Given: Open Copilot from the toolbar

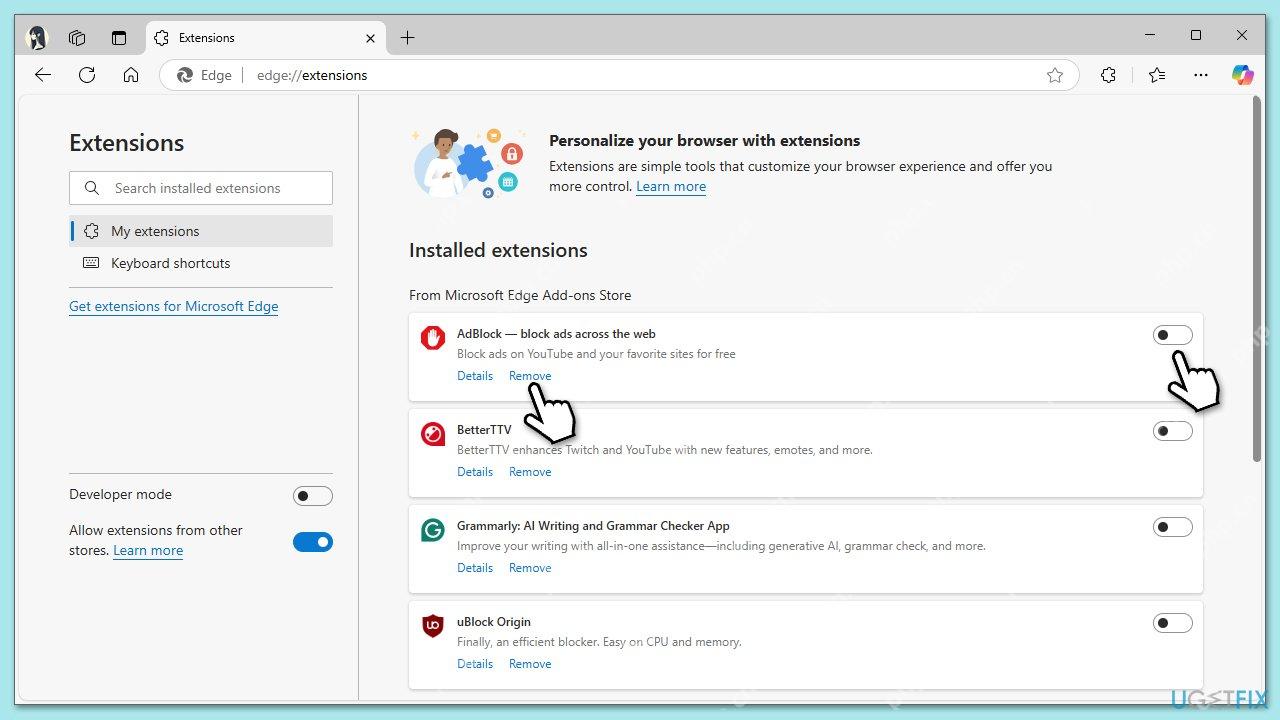Looking at the screenshot, I should [1242, 75].
